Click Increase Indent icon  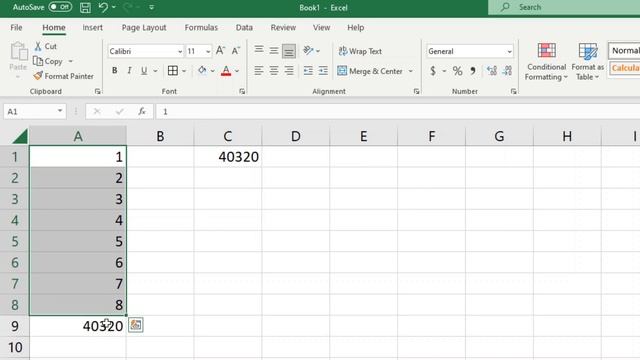pyautogui.click(x=323, y=71)
